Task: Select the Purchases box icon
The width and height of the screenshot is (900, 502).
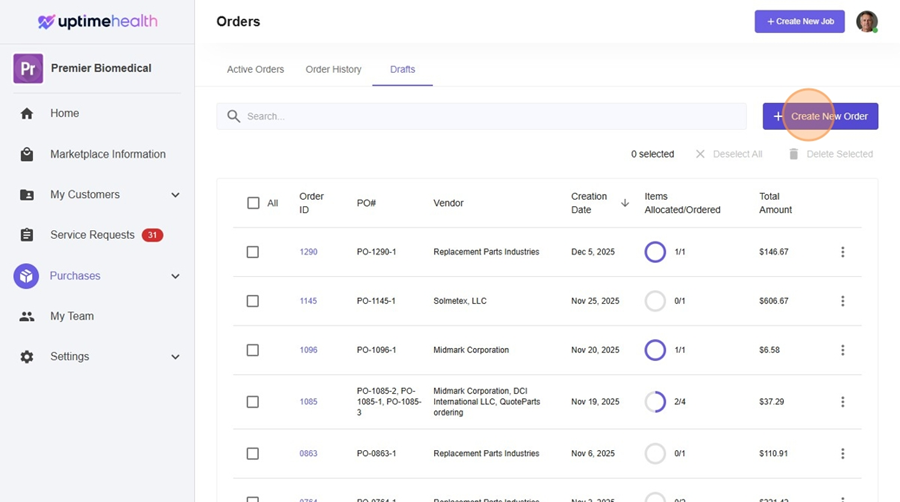Action: pyautogui.click(x=26, y=276)
